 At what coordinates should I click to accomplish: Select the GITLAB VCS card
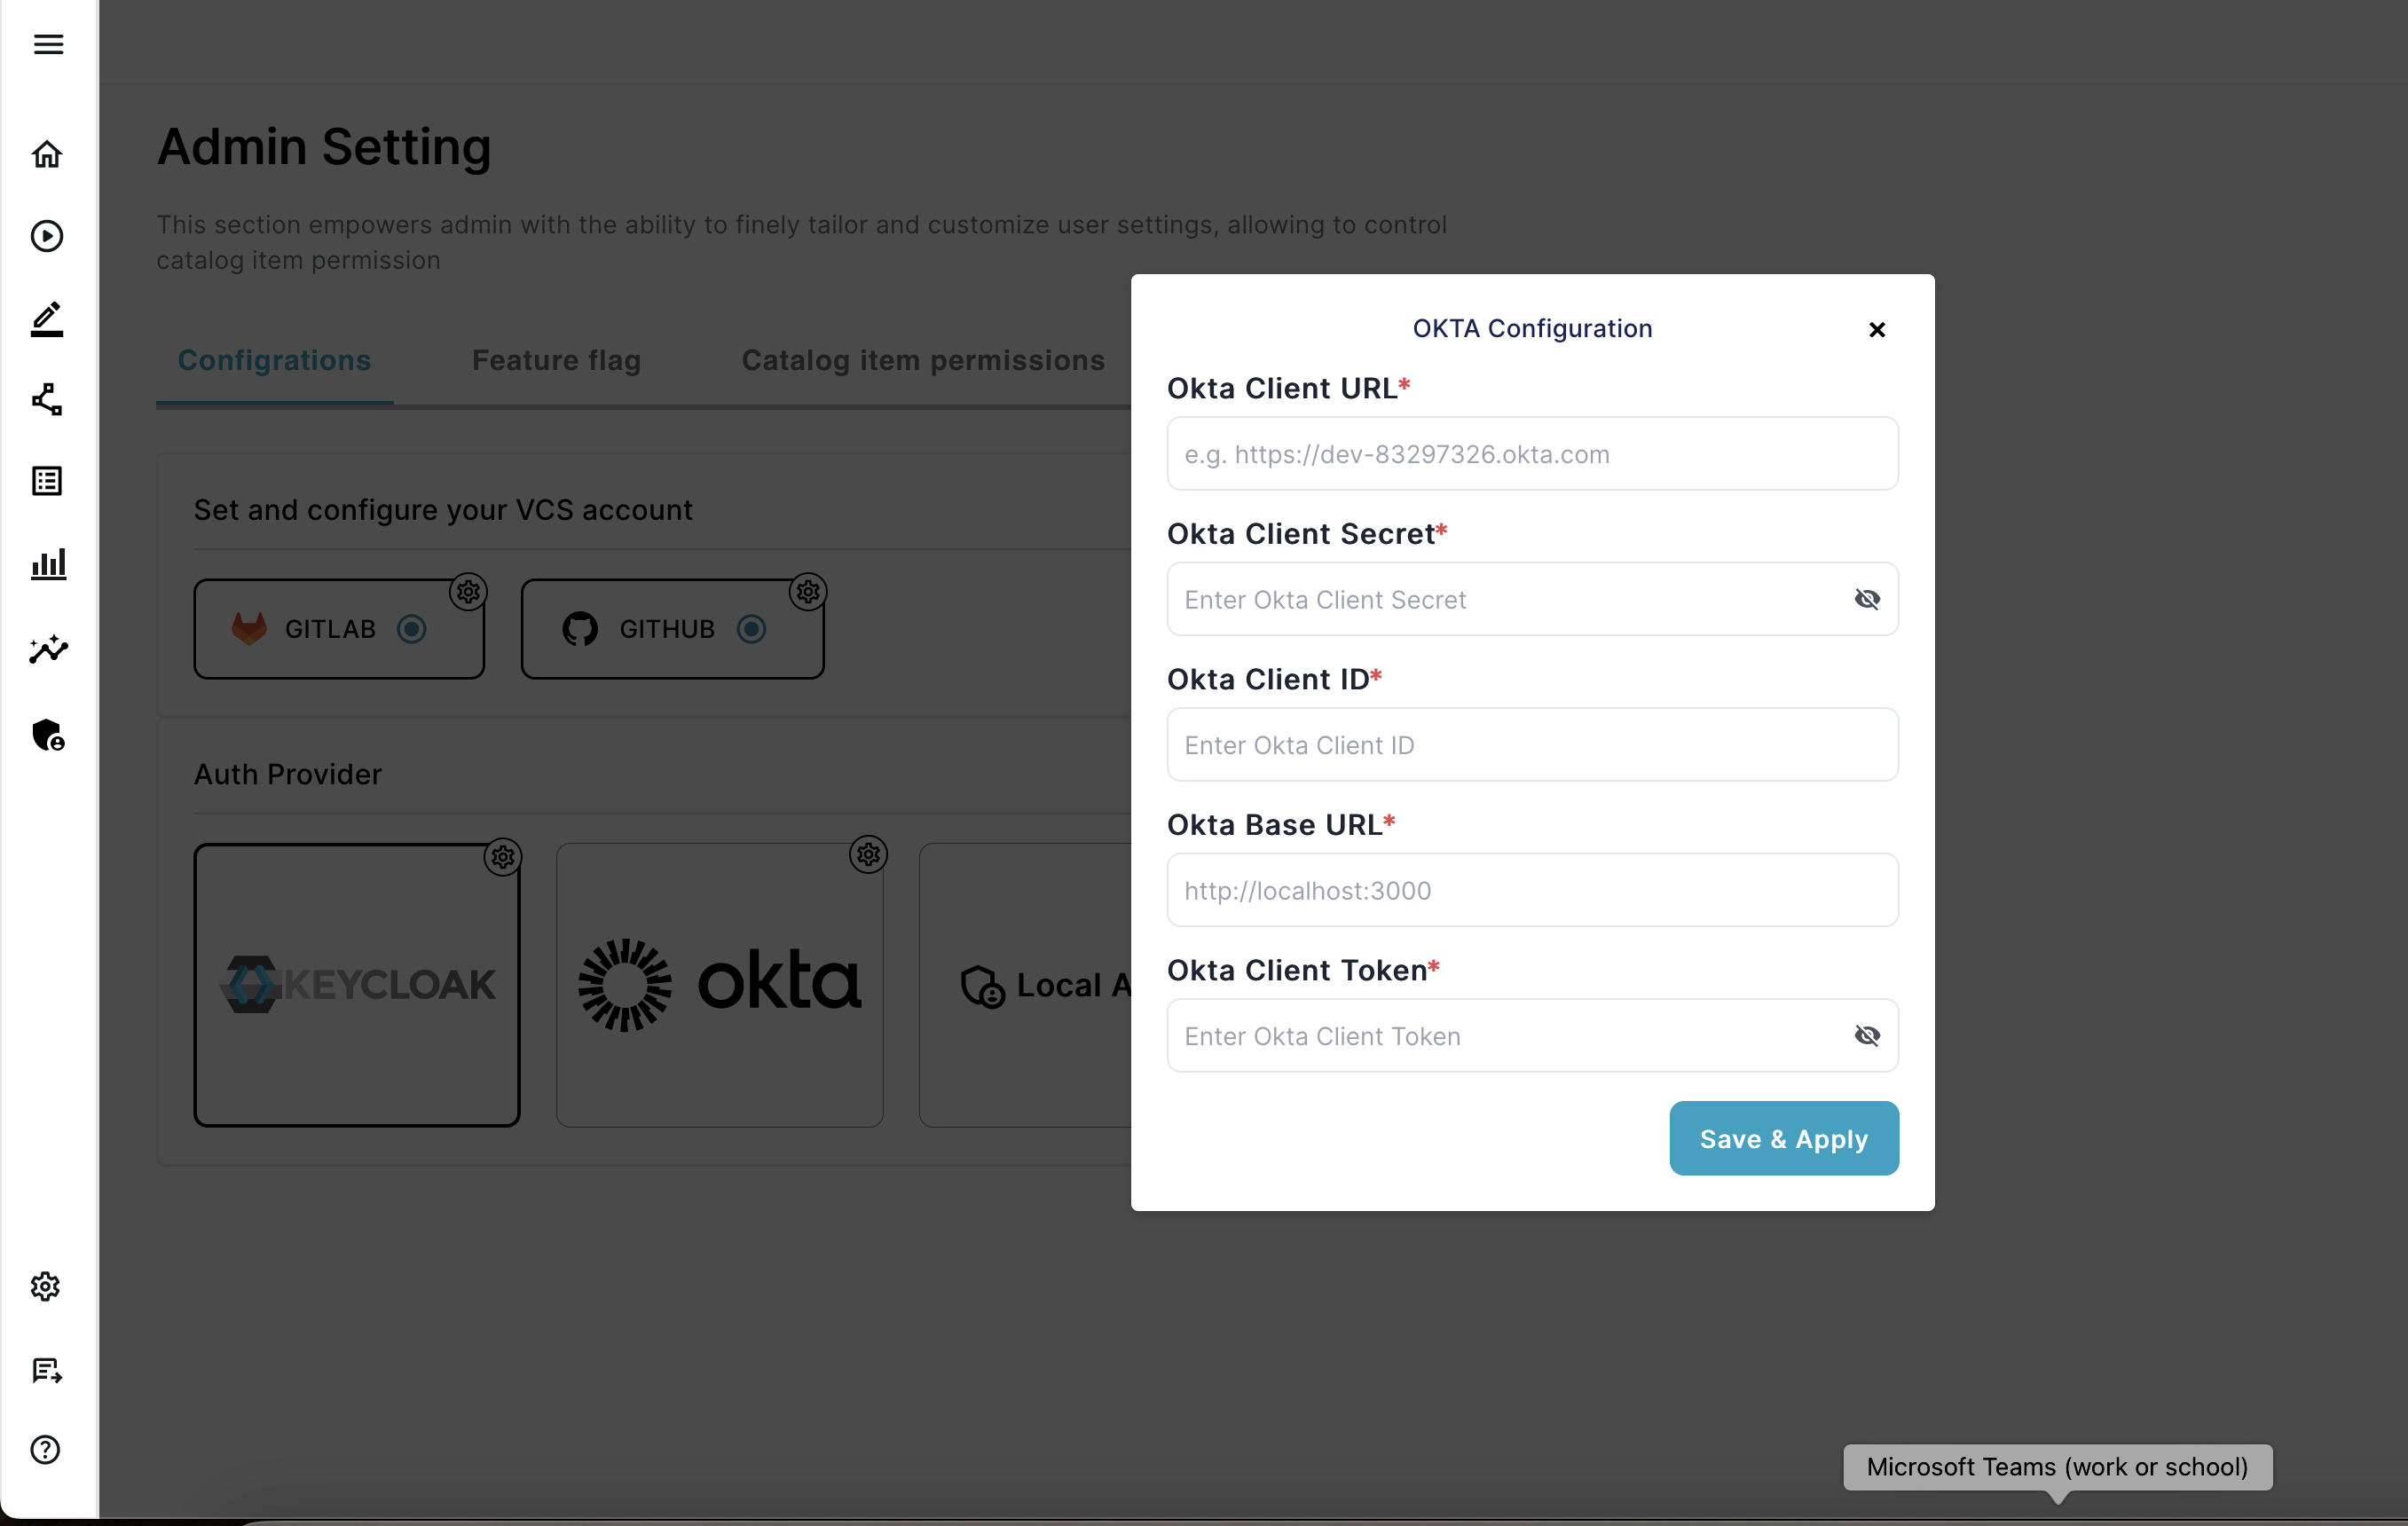coord(339,629)
